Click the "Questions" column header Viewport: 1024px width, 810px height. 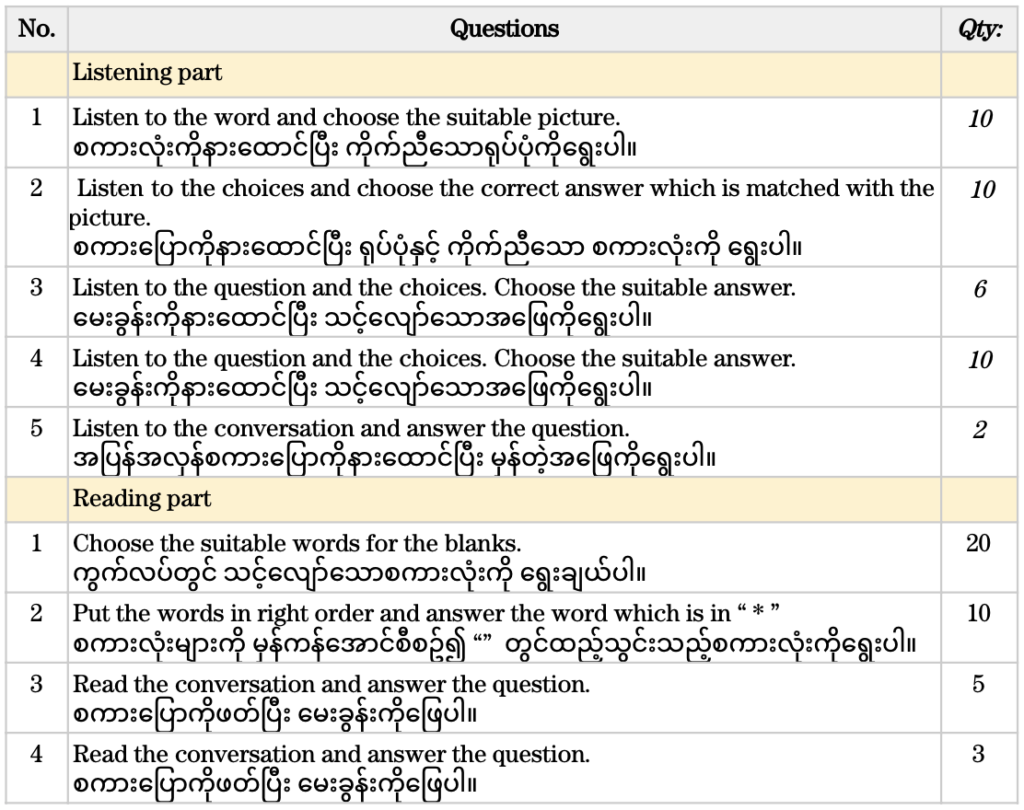tap(504, 29)
